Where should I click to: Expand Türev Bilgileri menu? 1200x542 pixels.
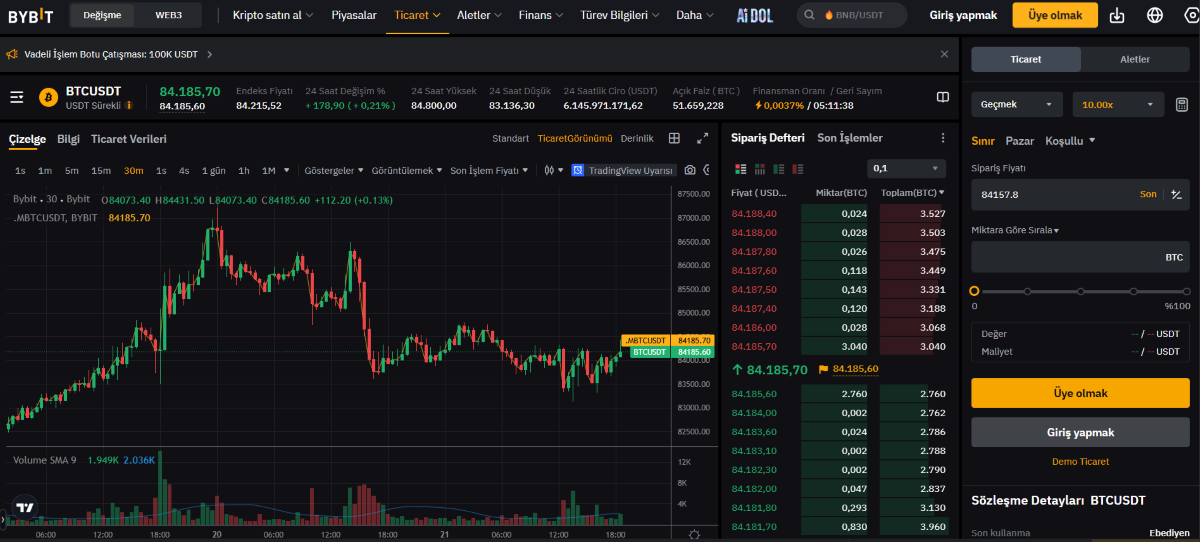[x=620, y=15]
